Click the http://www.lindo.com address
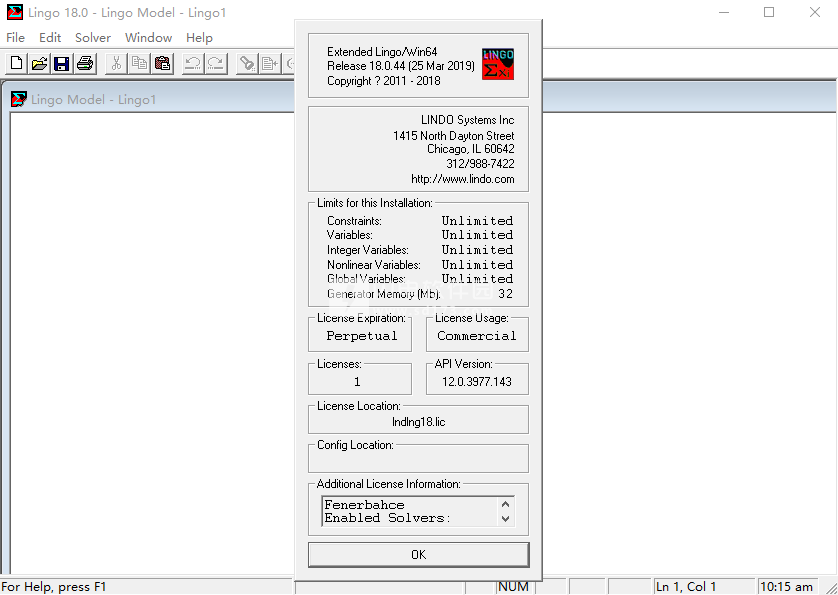The height and width of the screenshot is (595, 838). (463, 179)
